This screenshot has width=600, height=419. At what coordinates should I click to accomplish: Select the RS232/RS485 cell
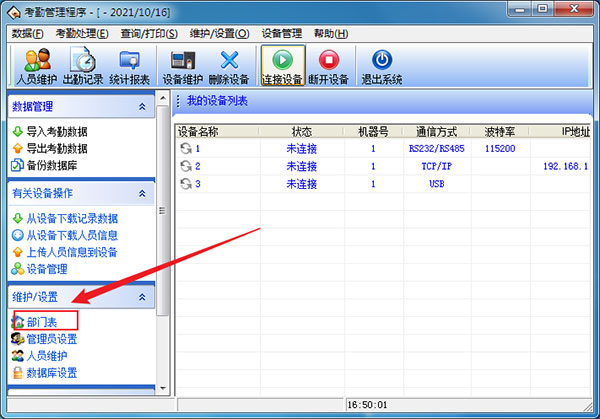coord(437,148)
